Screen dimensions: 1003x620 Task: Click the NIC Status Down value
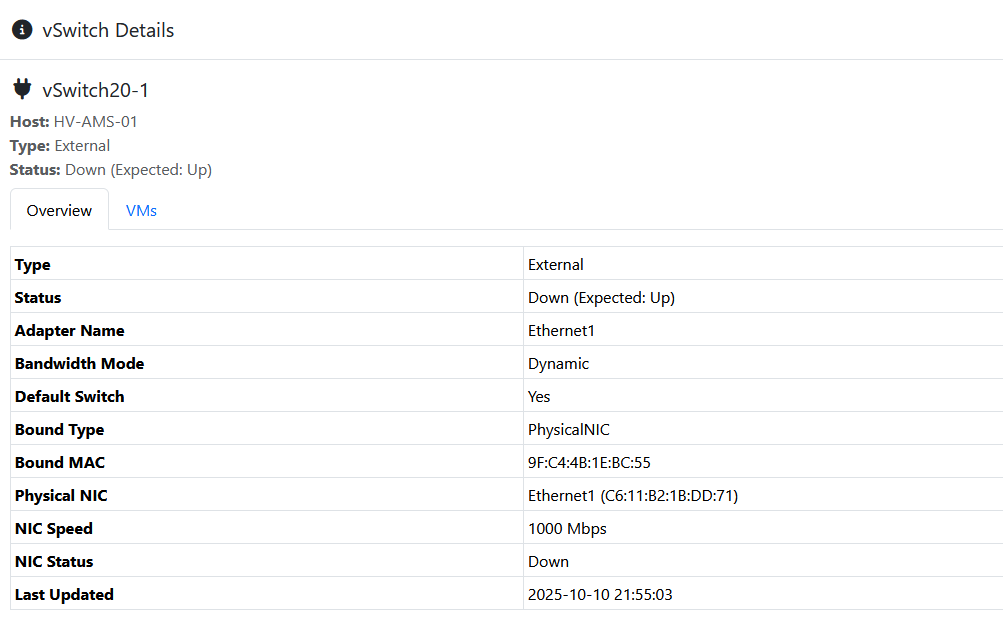[x=548, y=562]
